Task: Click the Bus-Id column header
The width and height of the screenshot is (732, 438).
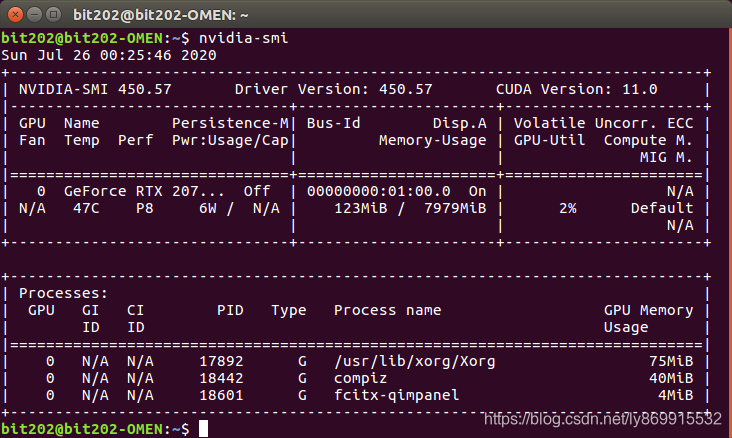Action: [x=333, y=123]
